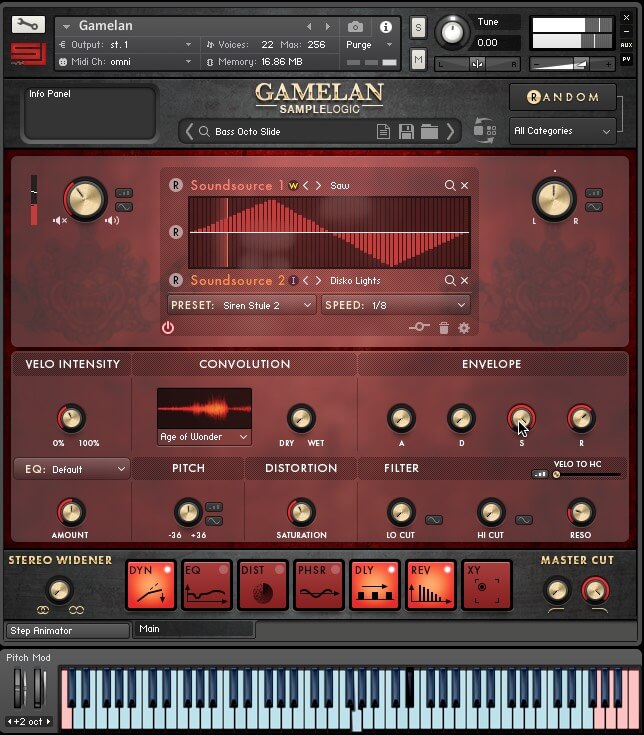Toggle the DYN effect on or off
This screenshot has height=735, width=644.
(x=150, y=585)
